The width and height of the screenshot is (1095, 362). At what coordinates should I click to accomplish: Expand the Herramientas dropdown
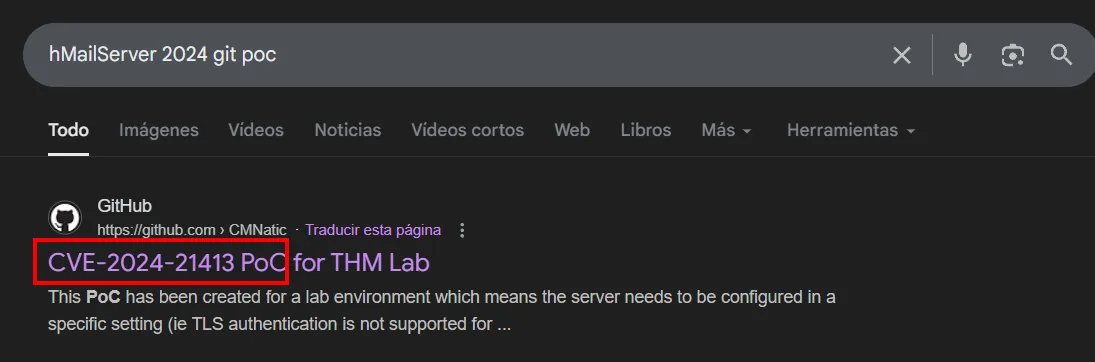click(851, 130)
